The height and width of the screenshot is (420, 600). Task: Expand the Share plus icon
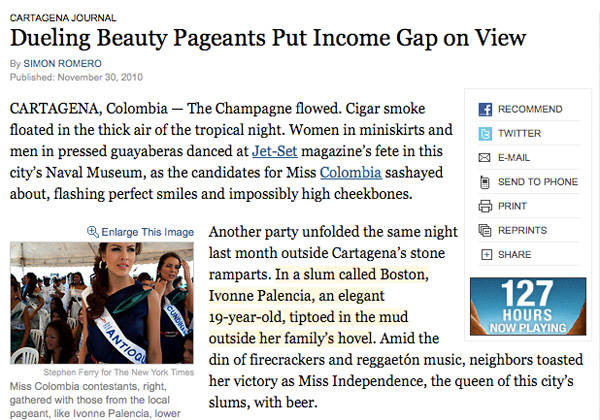pos(486,255)
